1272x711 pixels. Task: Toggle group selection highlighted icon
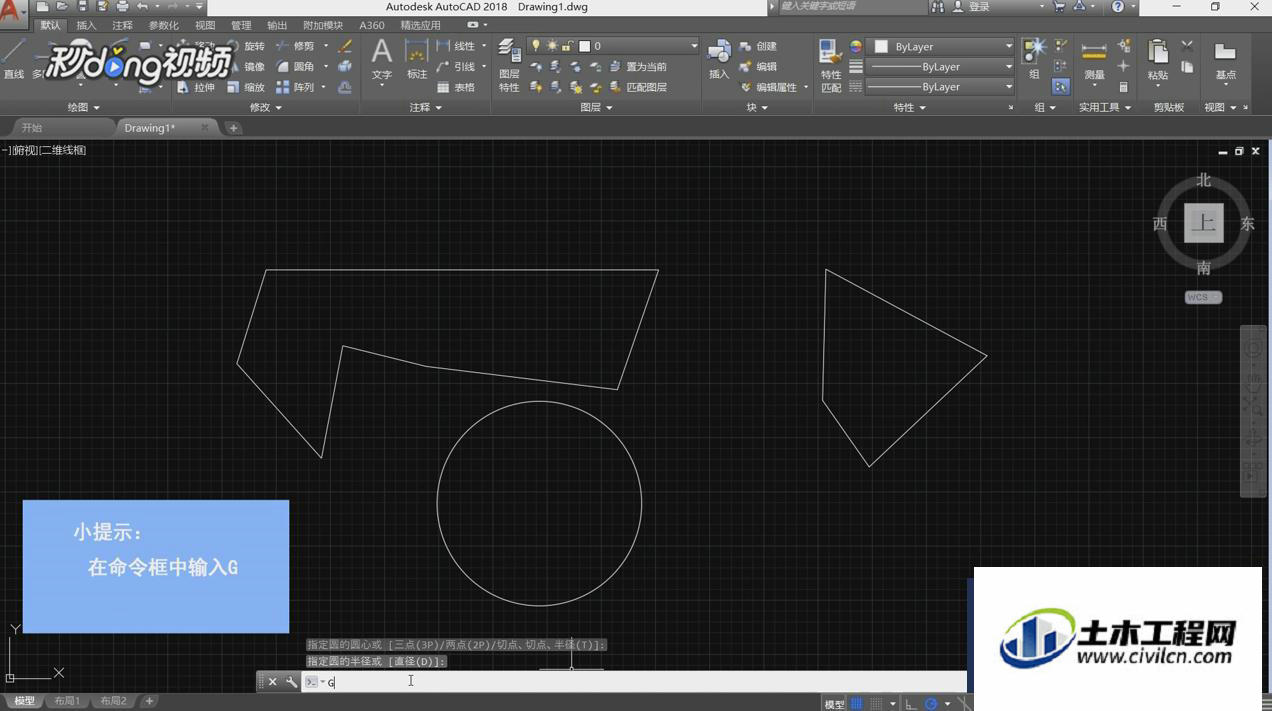click(1061, 87)
